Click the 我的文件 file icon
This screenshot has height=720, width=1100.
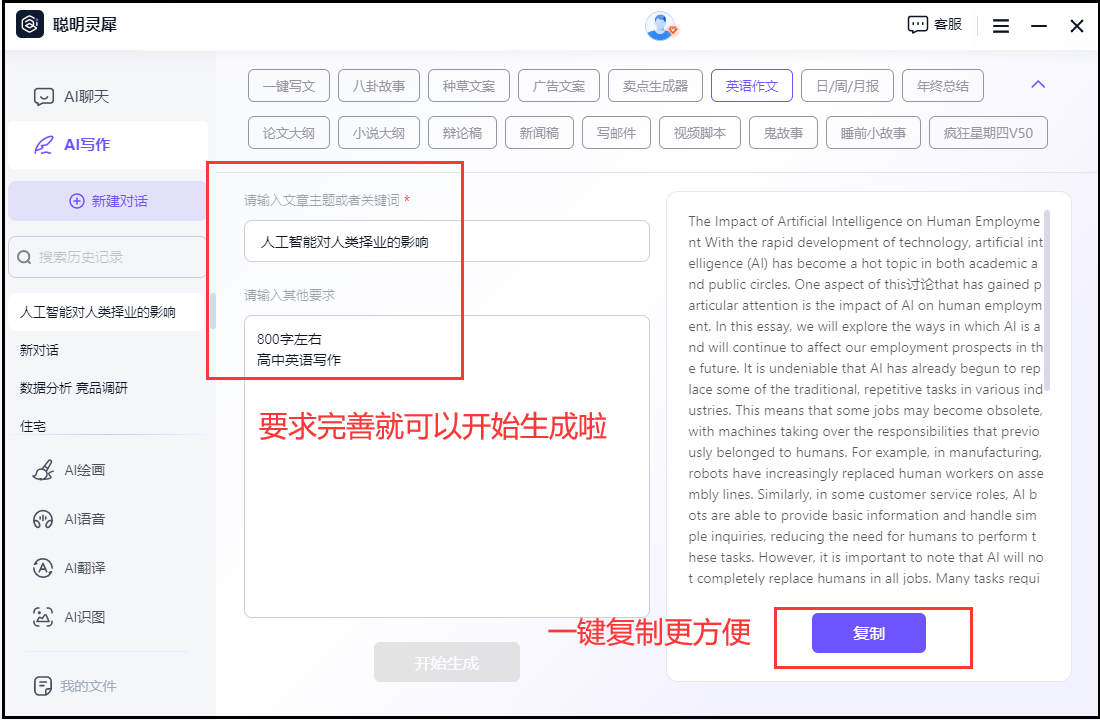(x=43, y=686)
